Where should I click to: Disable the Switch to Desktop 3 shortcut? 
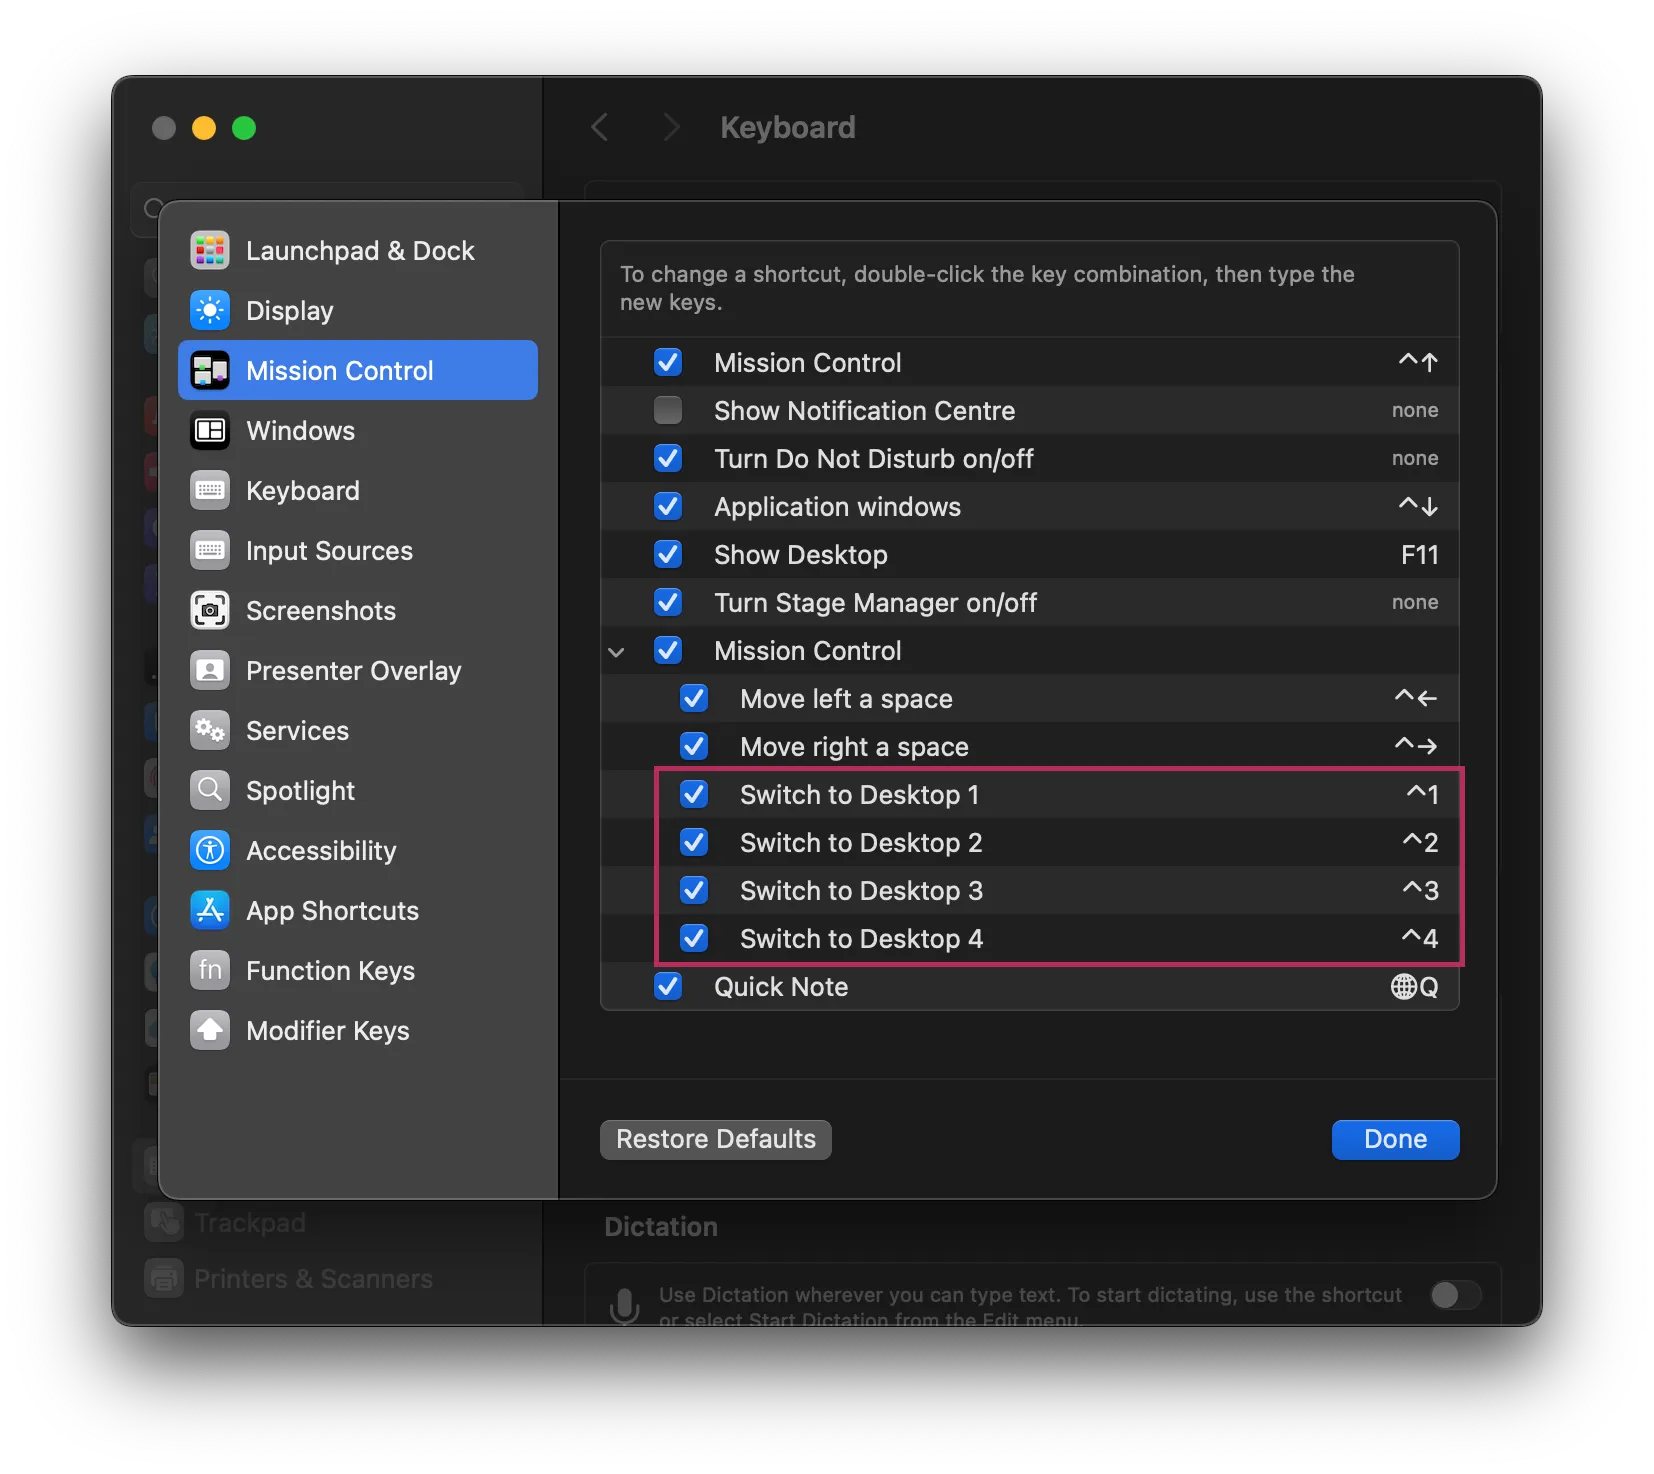tap(694, 890)
